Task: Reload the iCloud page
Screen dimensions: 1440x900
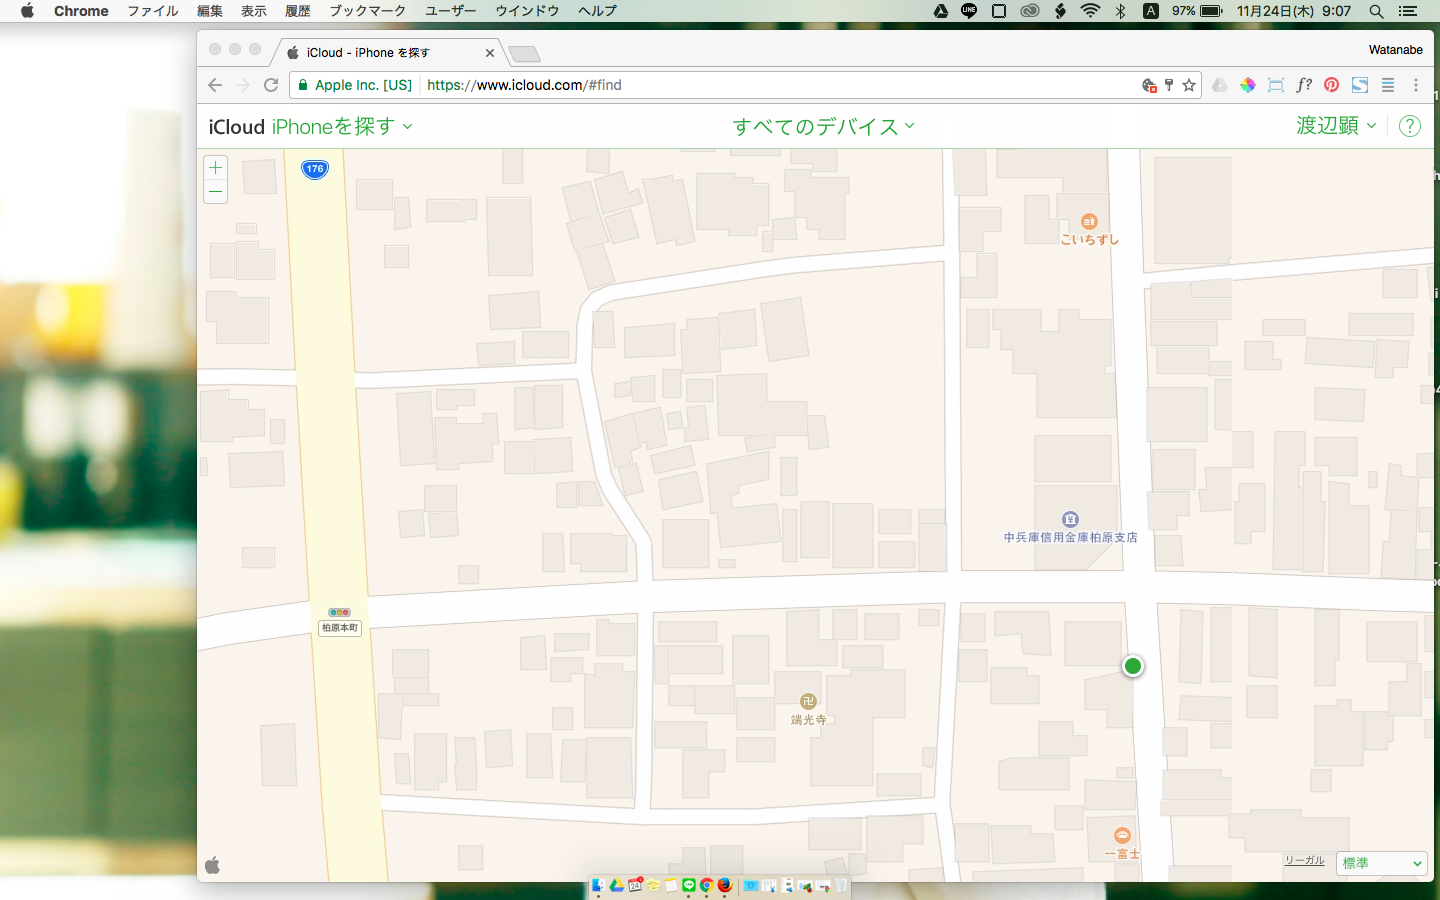Action: pyautogui.click(x=271, y=85)
